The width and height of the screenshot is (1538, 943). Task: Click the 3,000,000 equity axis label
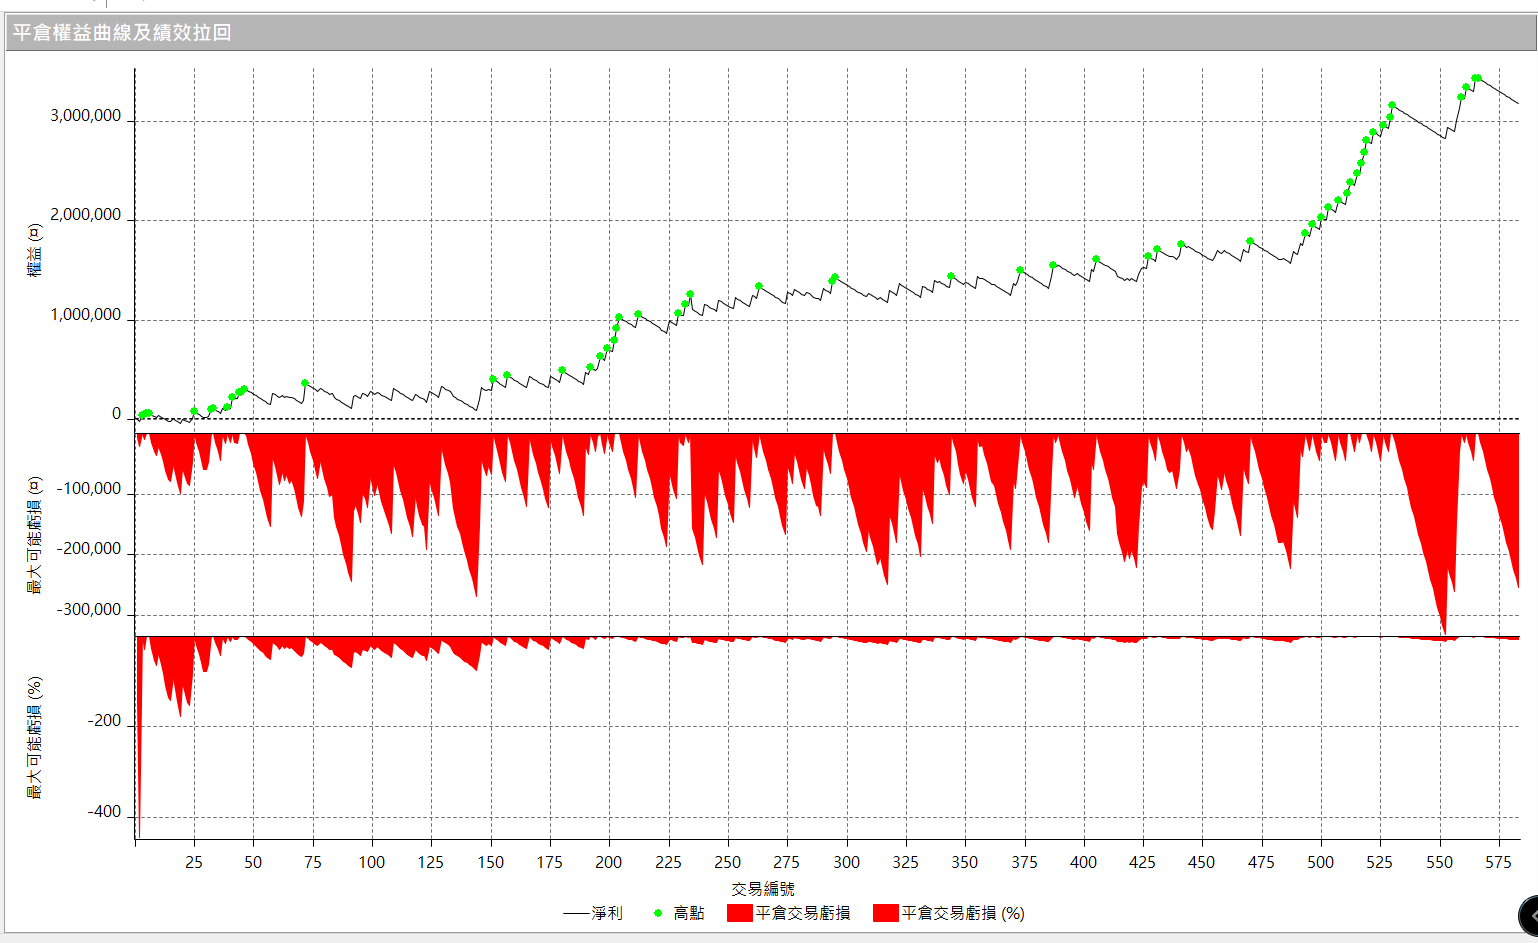point(86,116)
